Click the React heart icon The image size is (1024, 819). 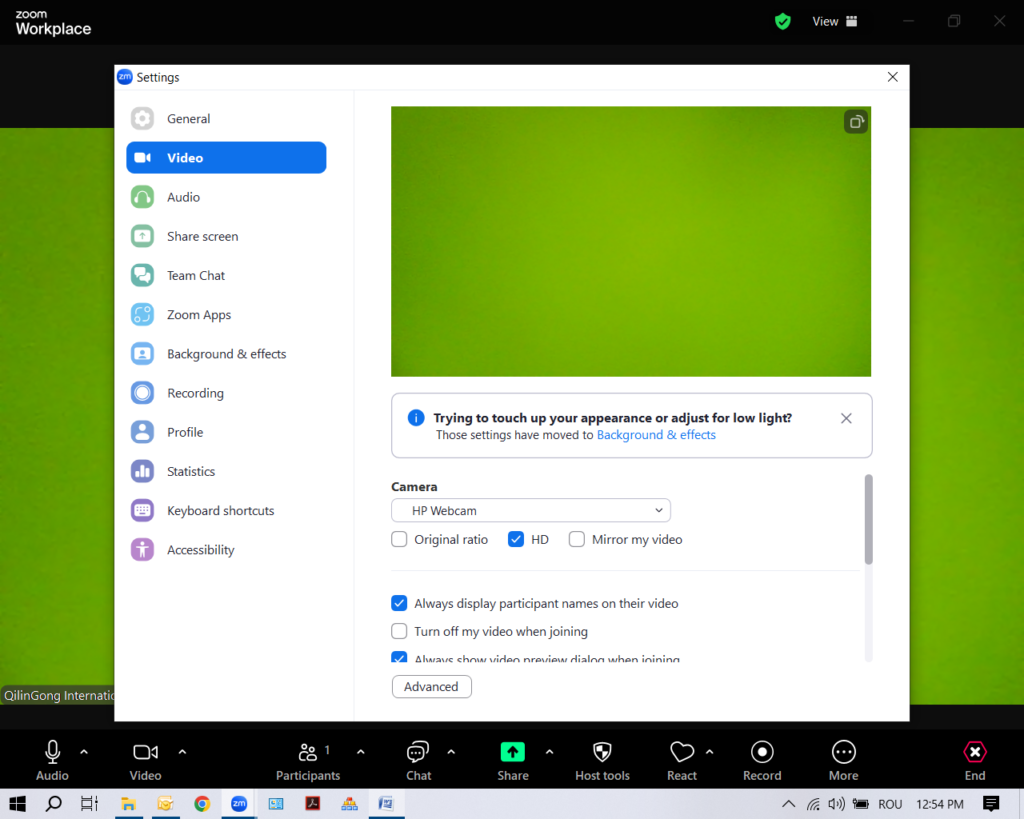682,752
